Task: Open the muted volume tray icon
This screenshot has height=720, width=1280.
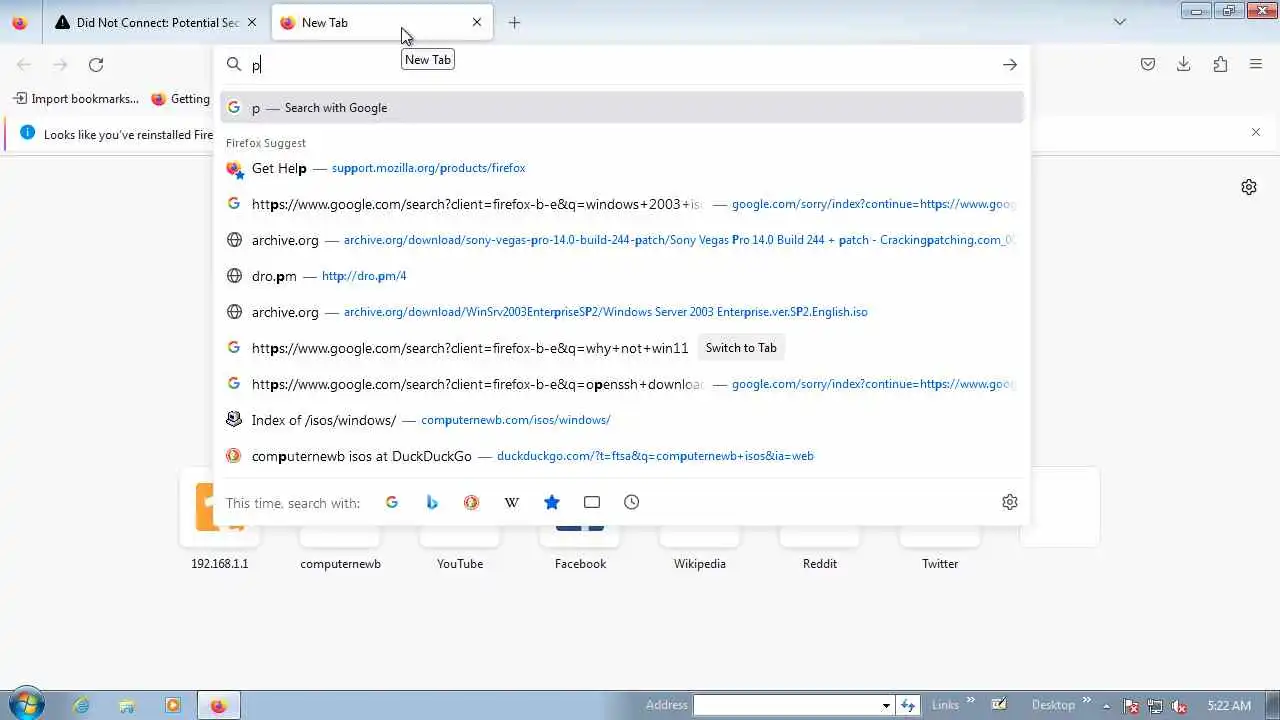Action: 1179,705
